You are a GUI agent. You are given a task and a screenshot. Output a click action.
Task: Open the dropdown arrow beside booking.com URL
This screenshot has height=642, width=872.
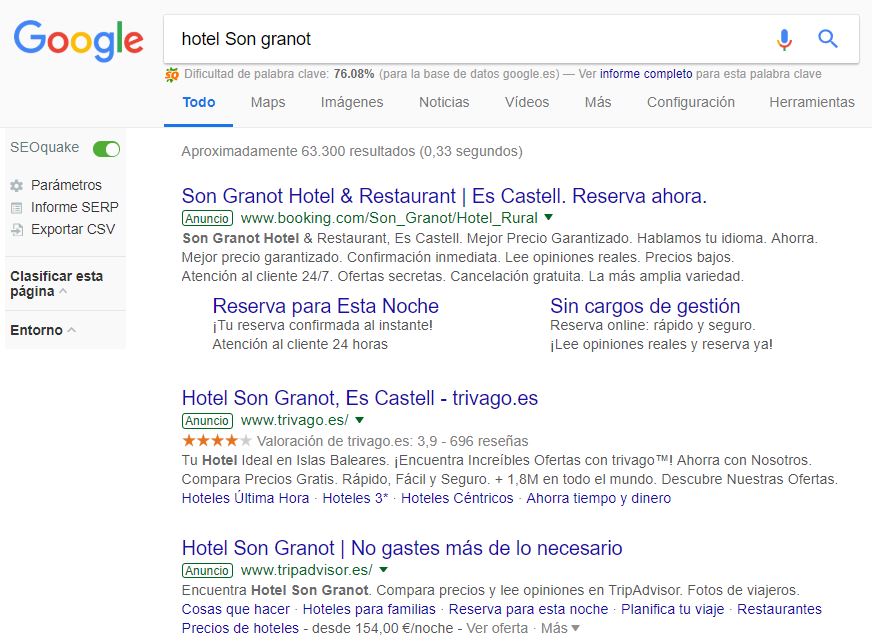coord(549,217)
